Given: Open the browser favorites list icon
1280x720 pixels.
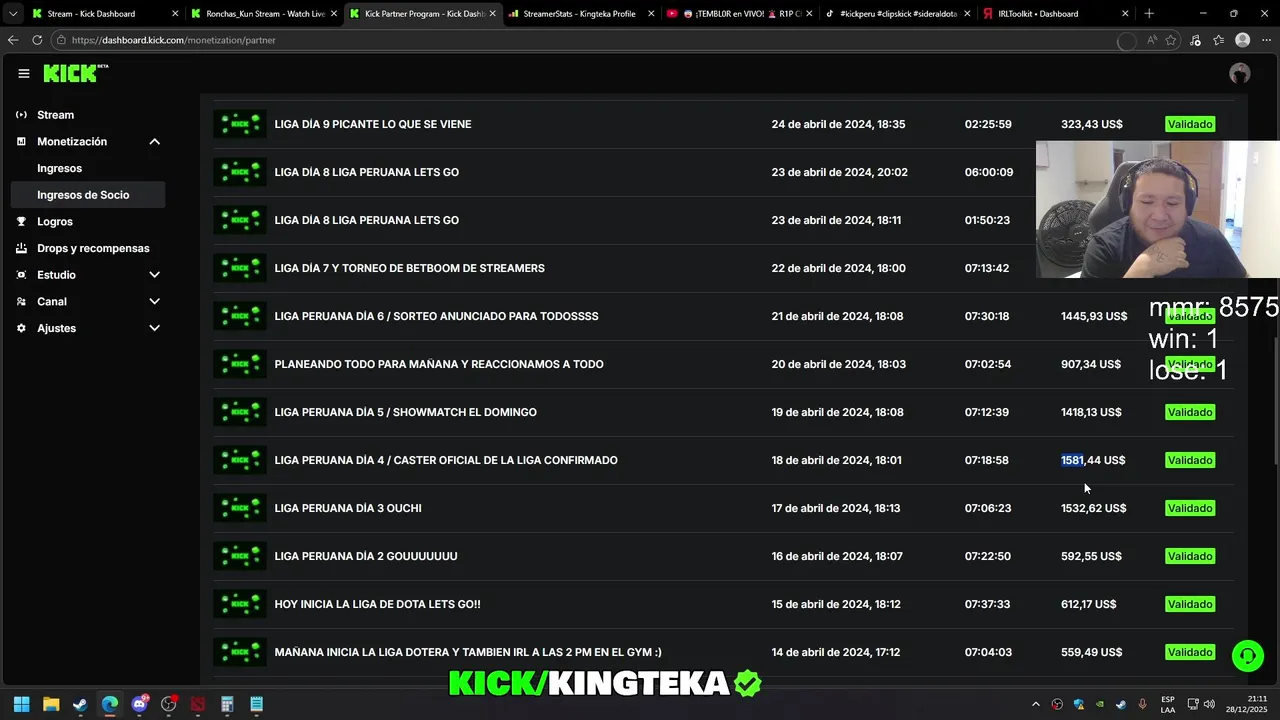Looking at the screenshot, I should tap(1218, 40).
